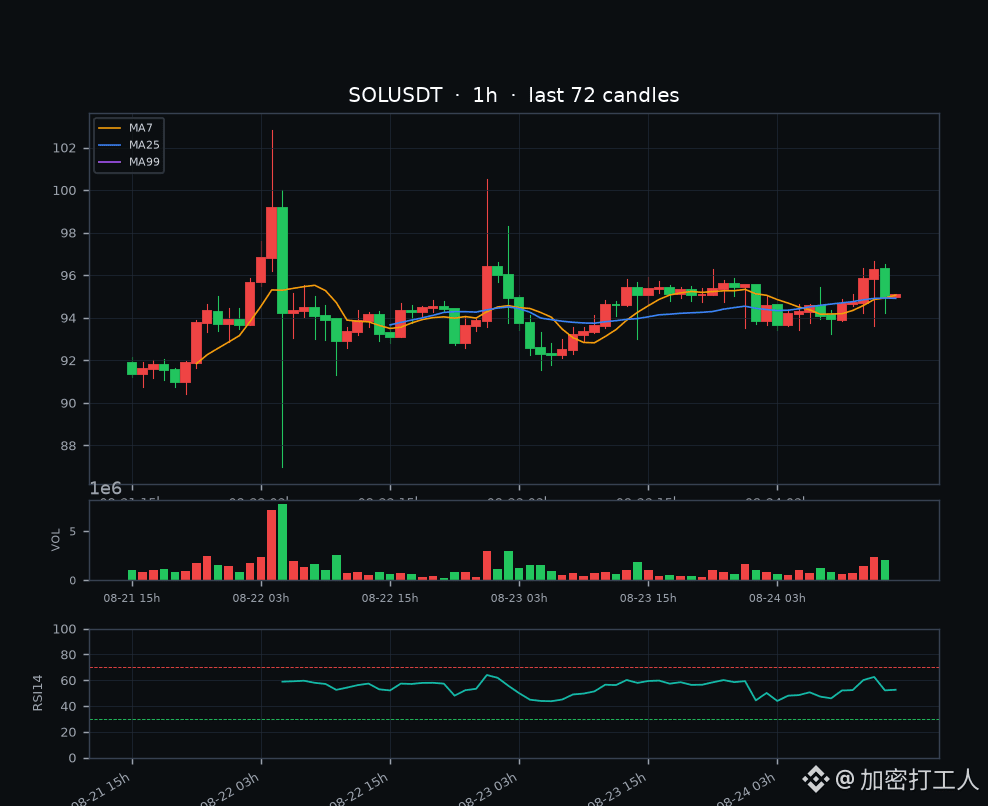Click the purple MA99 legend line swatch
Screen dimensions: 988x806
[110, 162]
